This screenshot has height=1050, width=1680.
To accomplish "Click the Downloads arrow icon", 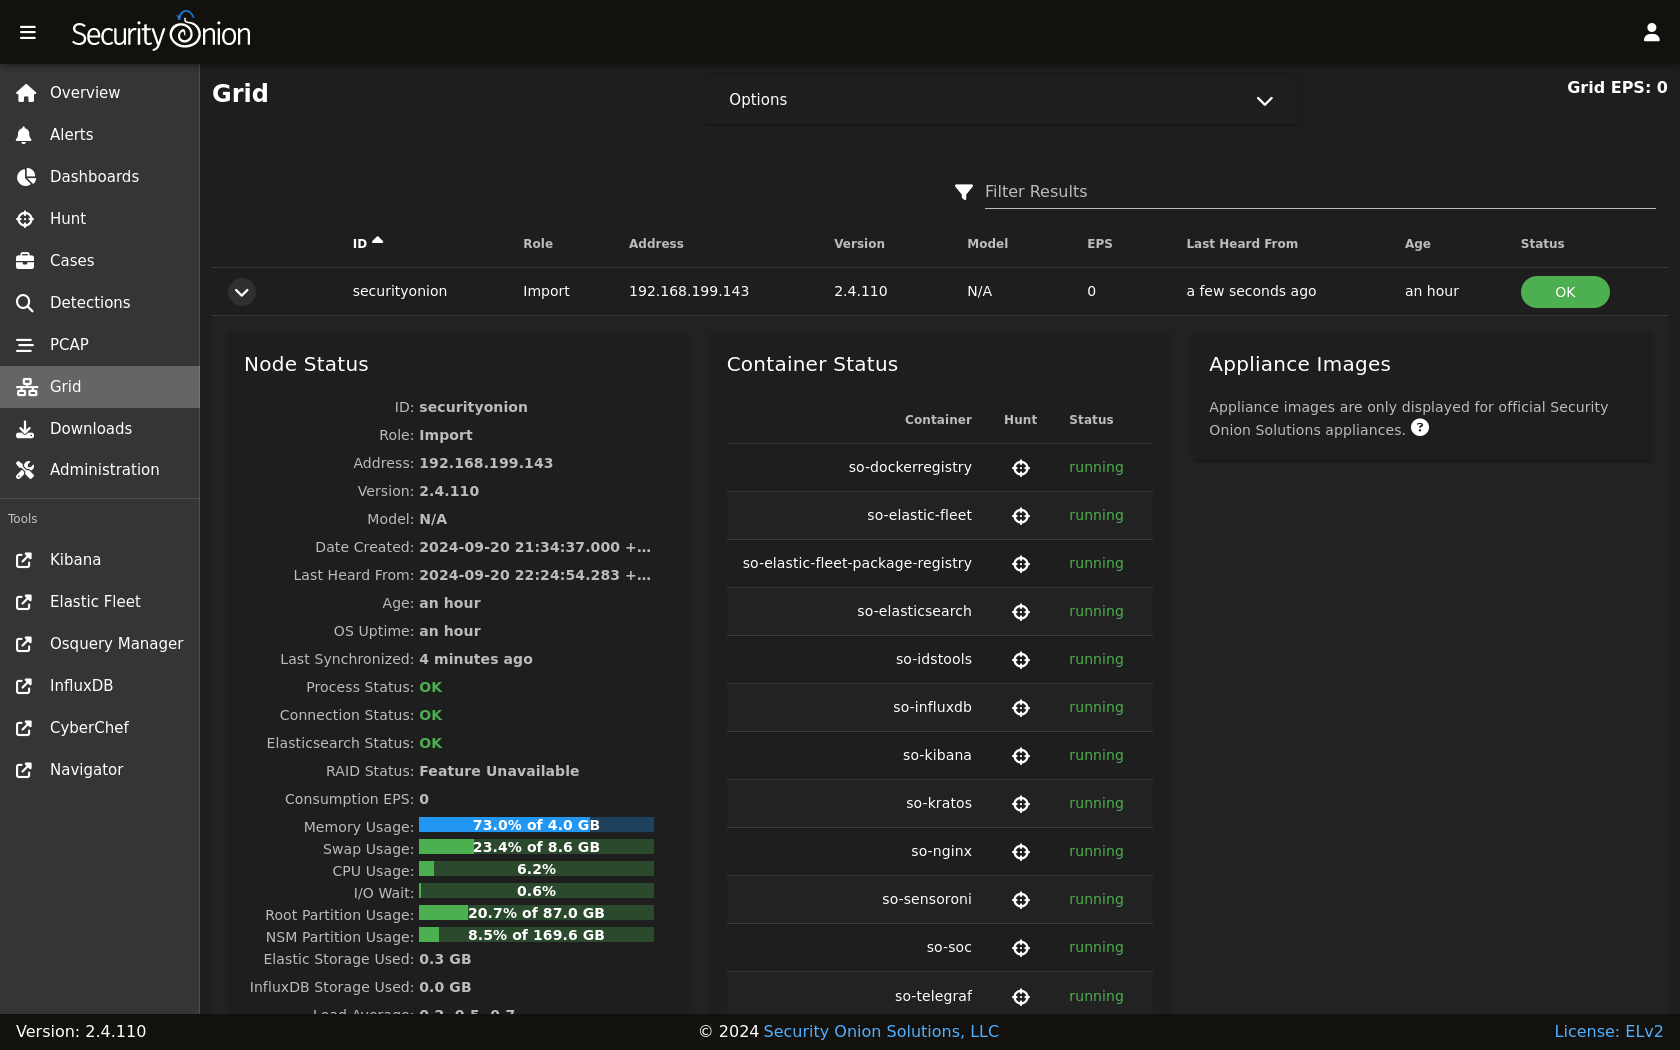I will pos(25,429).
